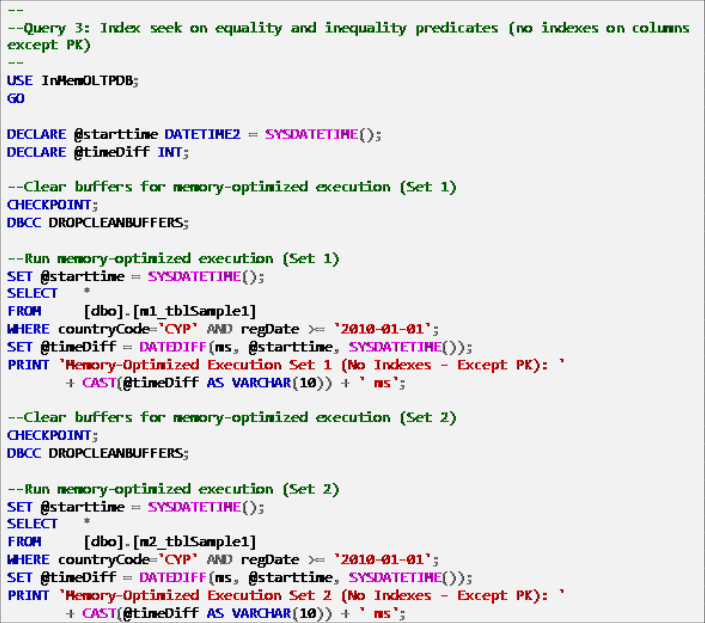Click the "--Run memory-optimized execution (Set 1)" comment

(x=173, y=259)
